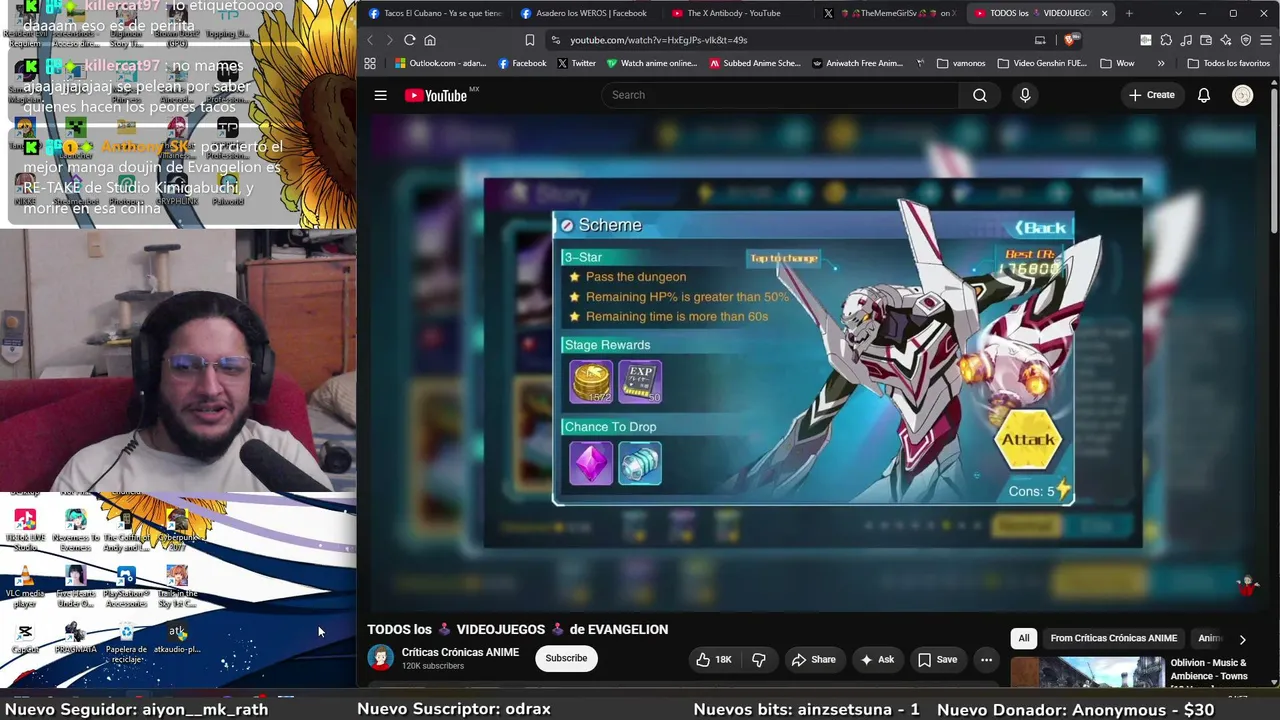Show next filter chips with right arrow
Image resolution: width=1280 pixels, height=720 pixels.
coord(1242,639)
